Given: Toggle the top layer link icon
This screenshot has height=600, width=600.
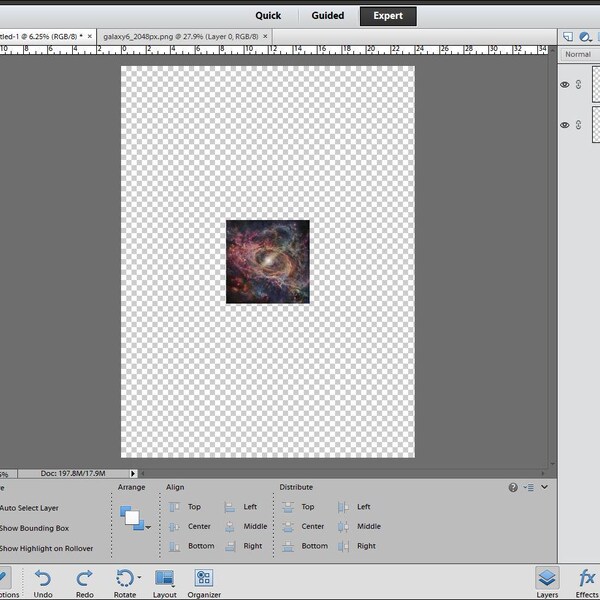Looking at the screenshot, I should click(578, 85).
